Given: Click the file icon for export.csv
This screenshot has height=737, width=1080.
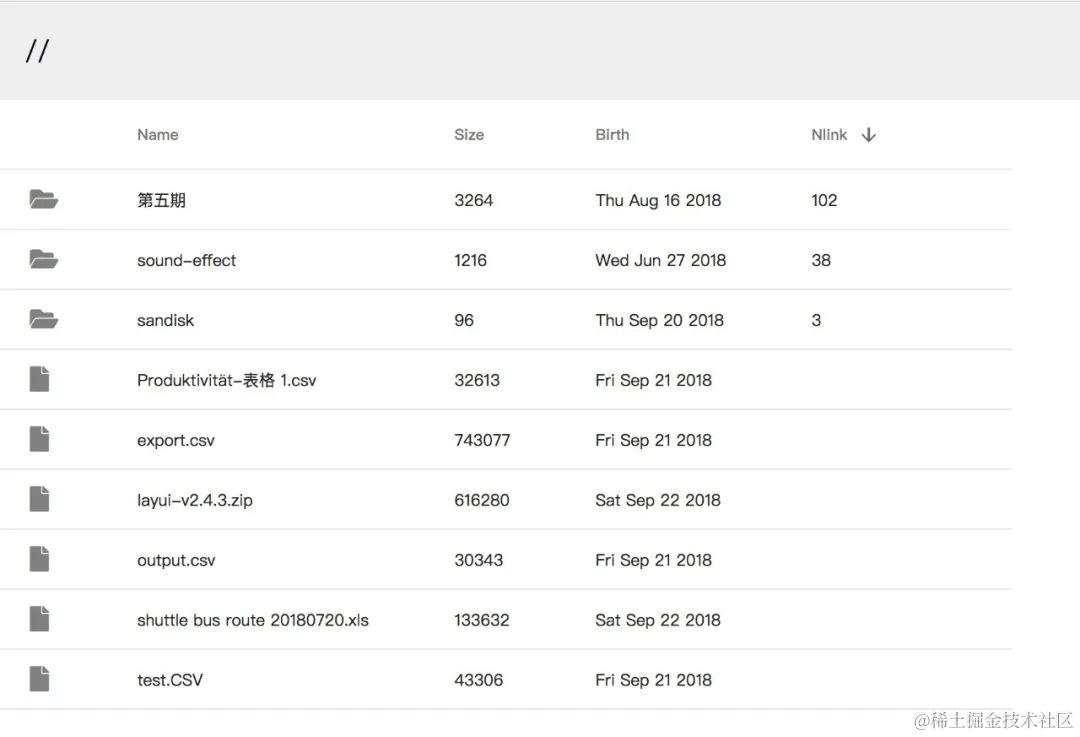Looking at the screenshot, I should point(39,439).
